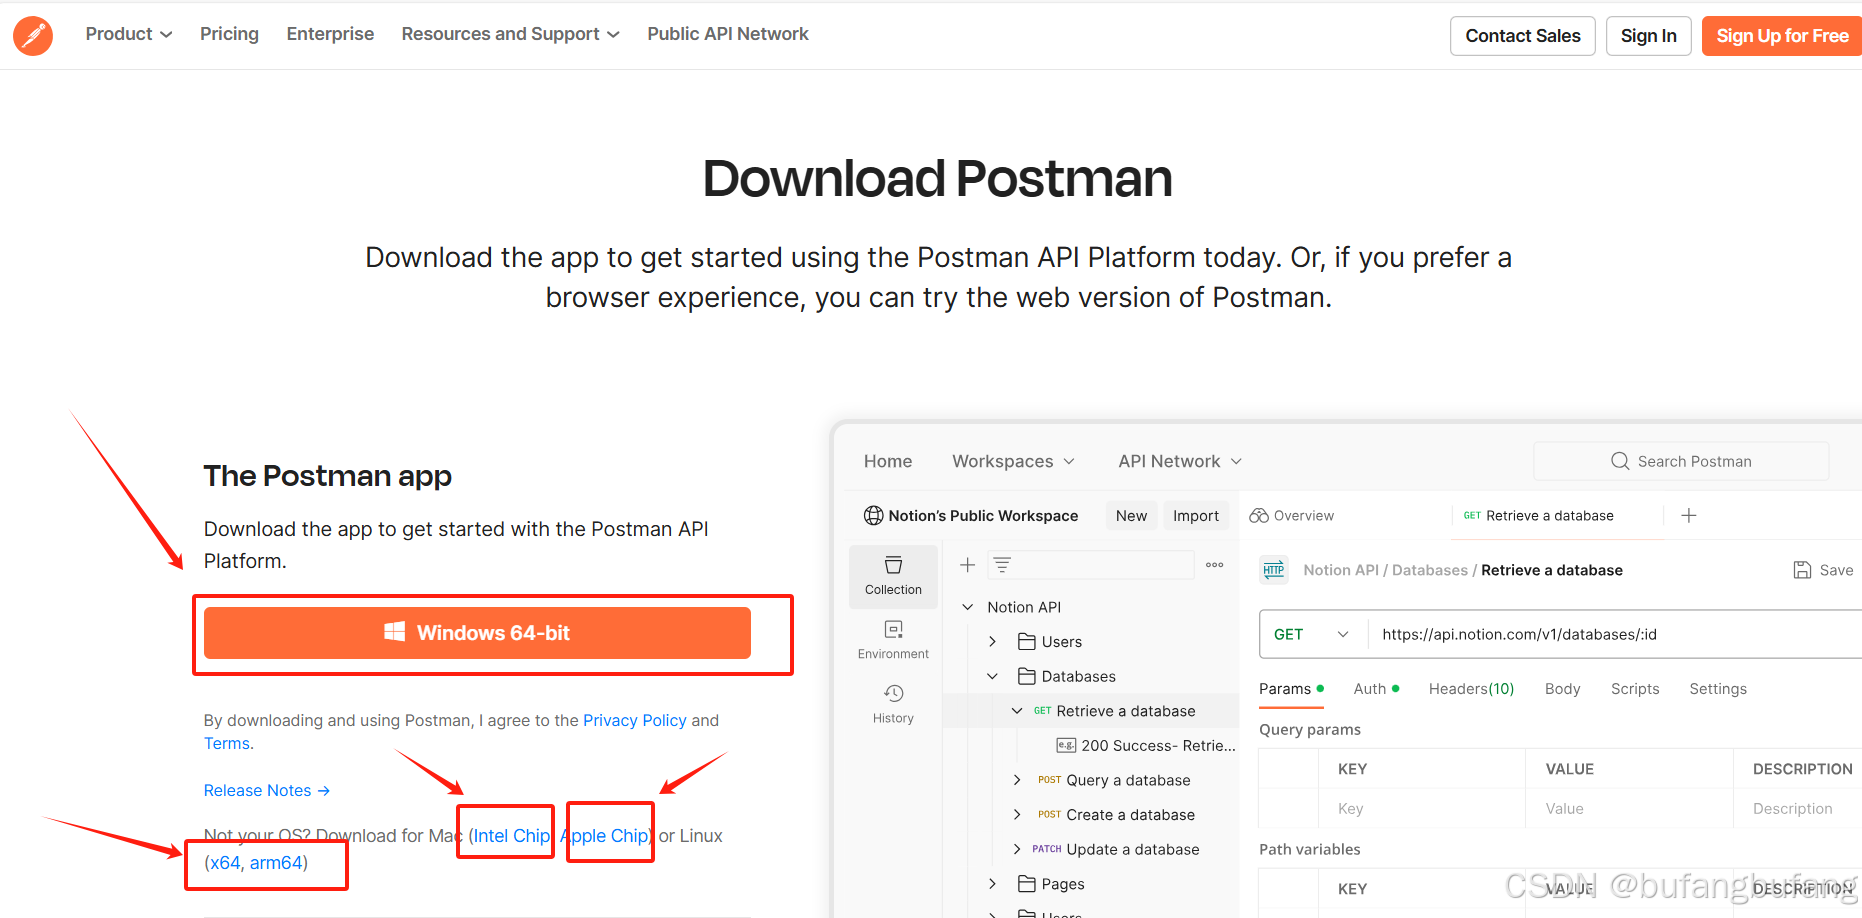Open the Product dropdown menu
The height and width of the screenshot is (918, 1862).
coord(129,34)
